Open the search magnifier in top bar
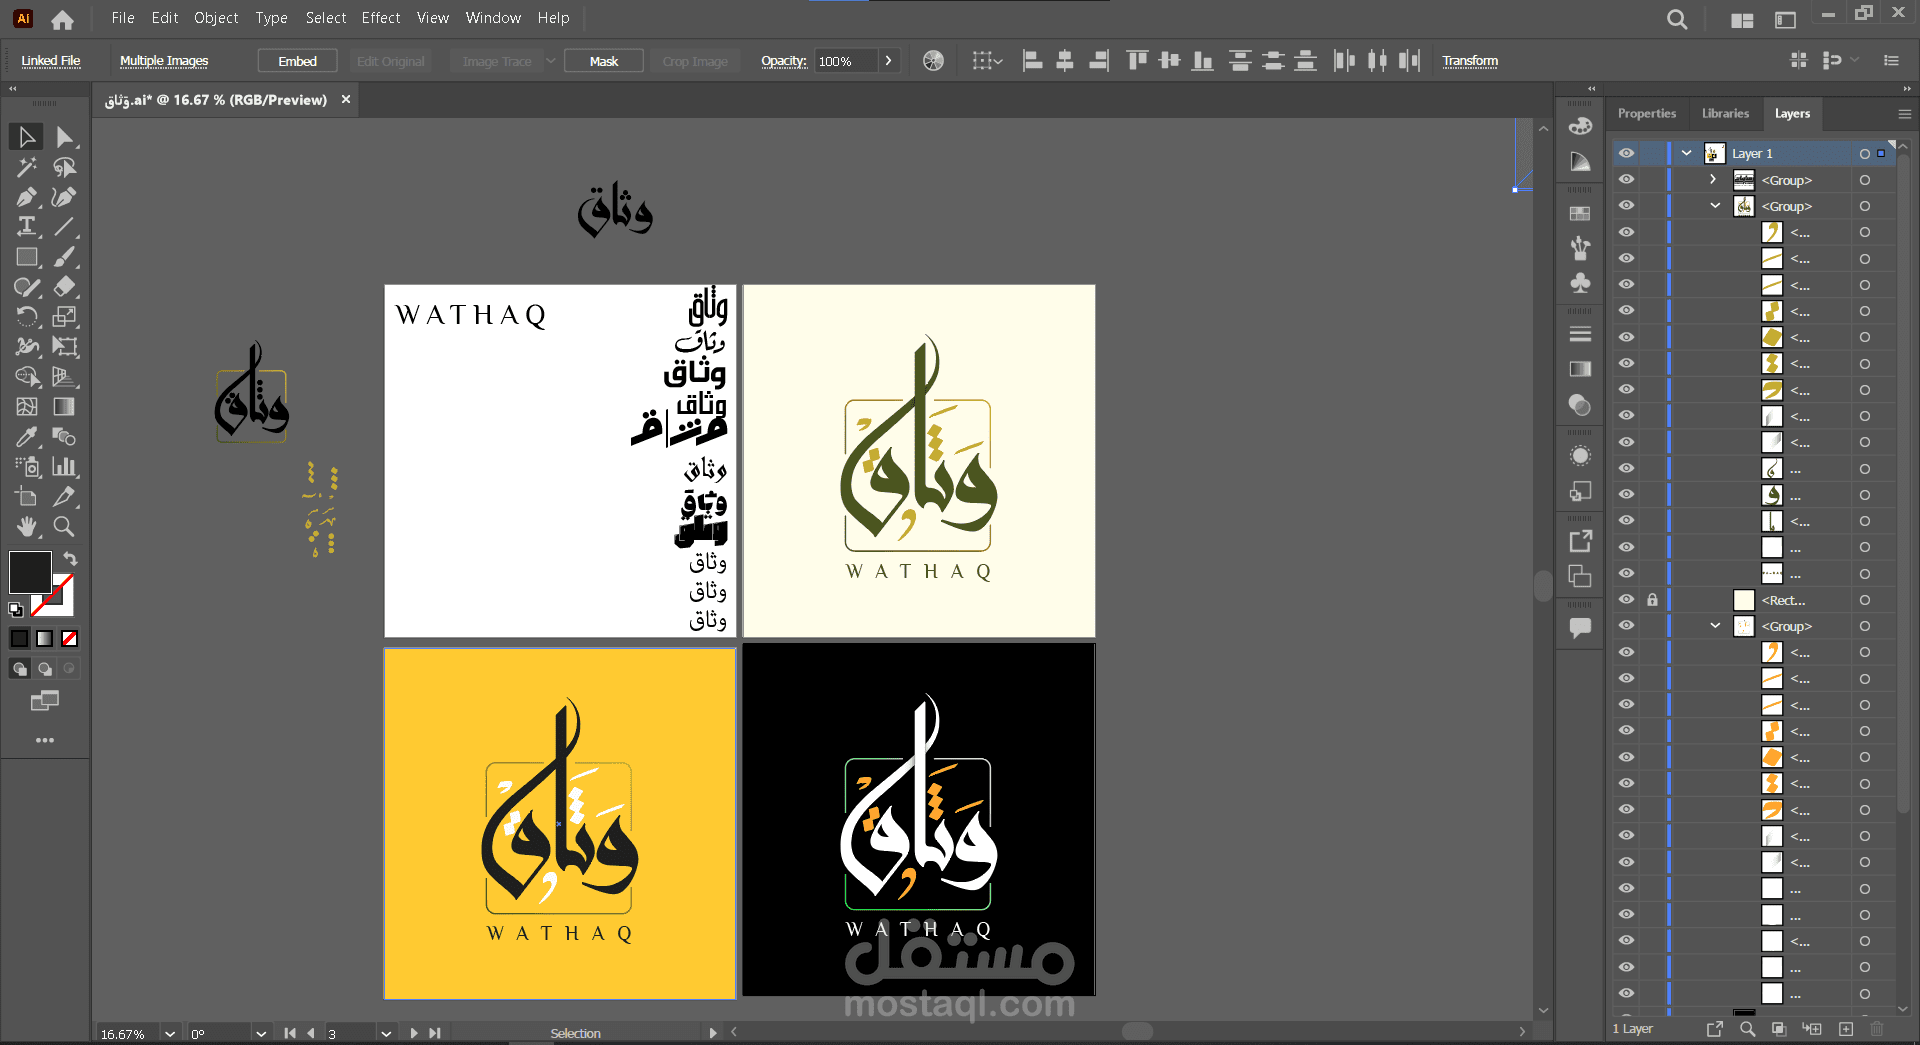Viewport: 1920px width, 1045px height. point(1677,19)
